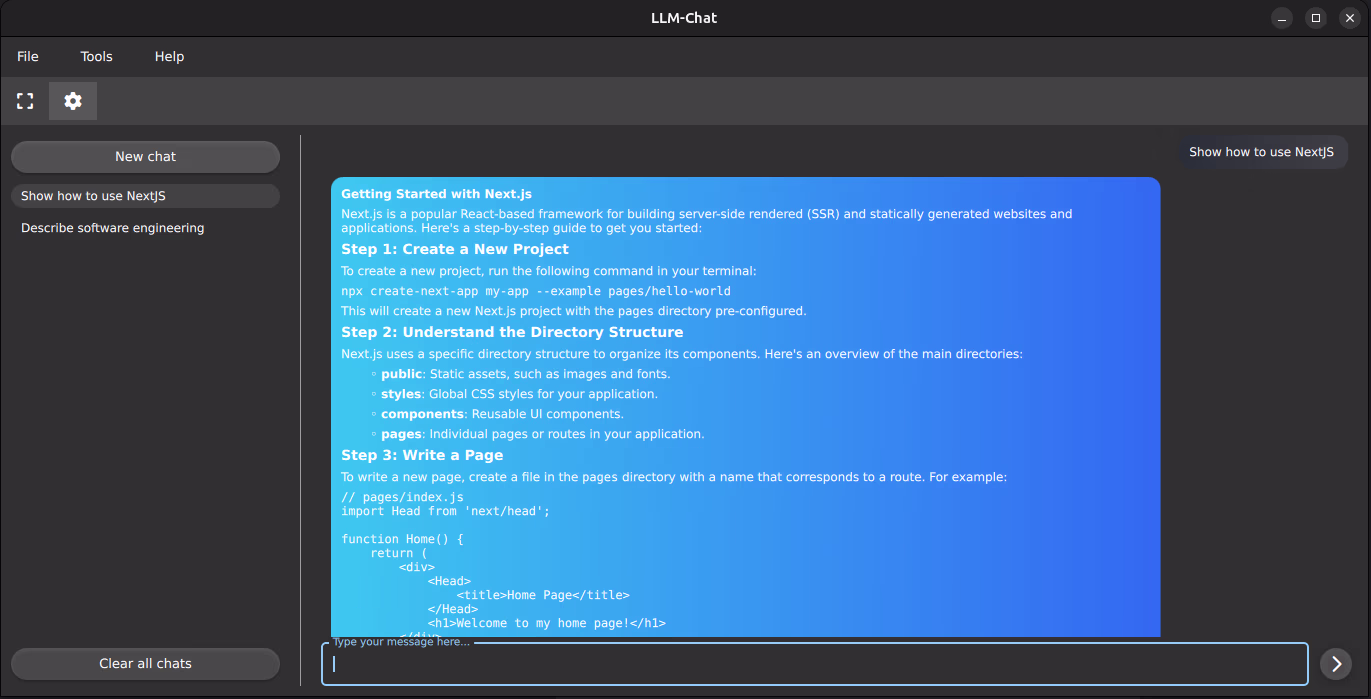Maximize the LLM-Chat window
This screenshot has width=1371, height=699.
1316,18
